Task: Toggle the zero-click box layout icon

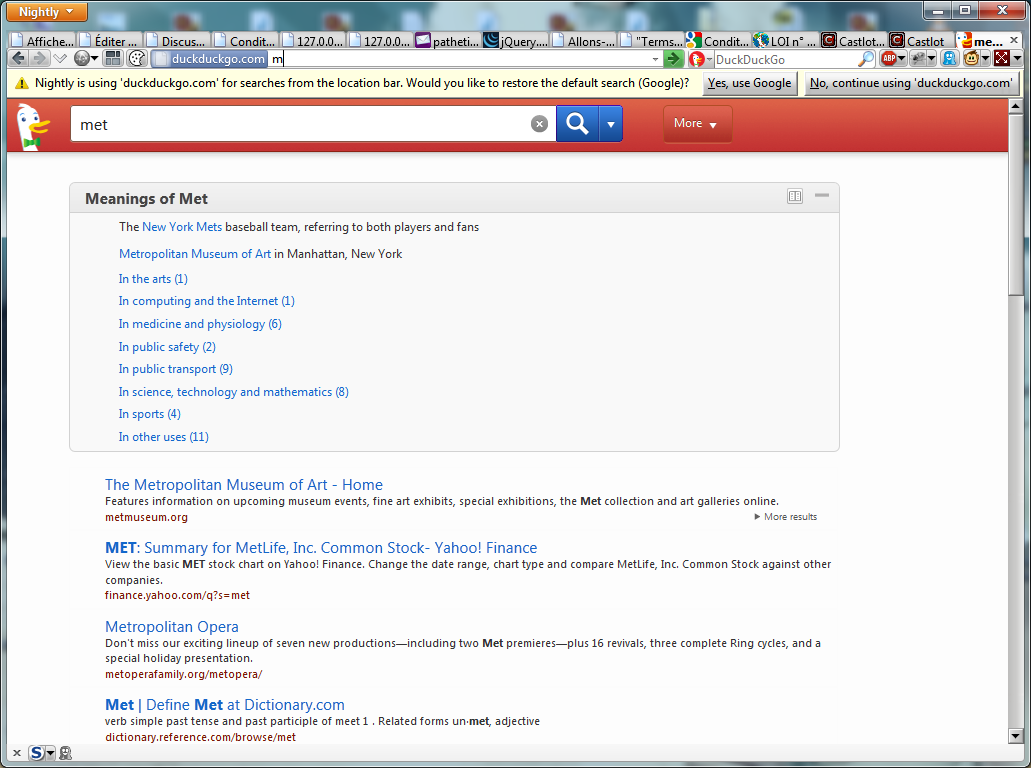Action: (x=795, y=196)
